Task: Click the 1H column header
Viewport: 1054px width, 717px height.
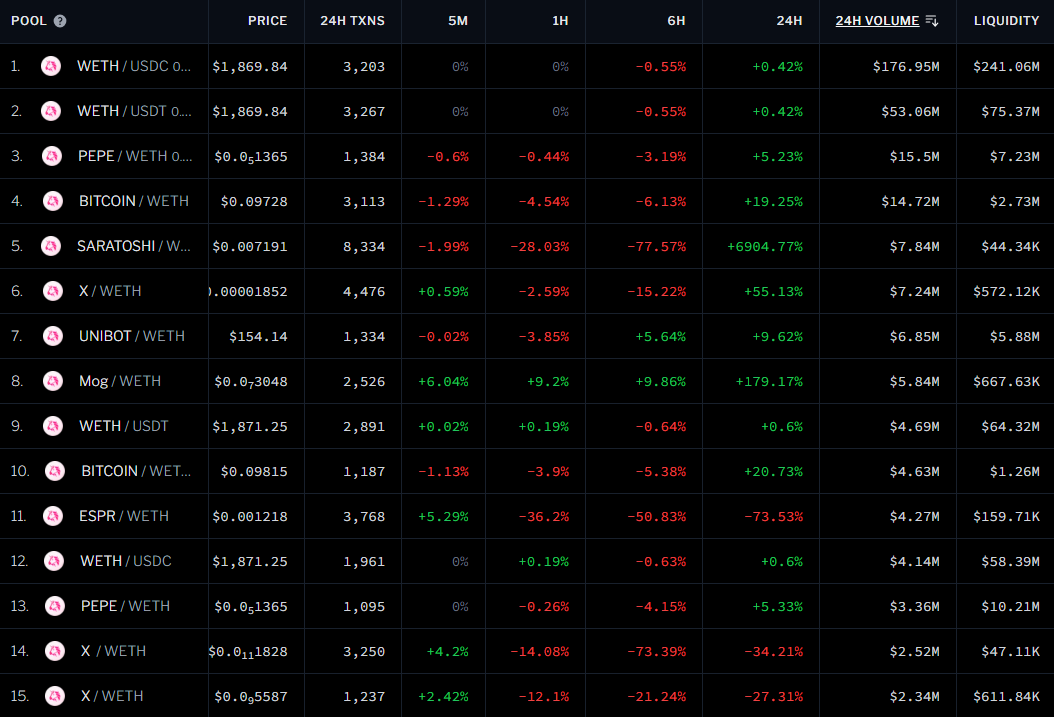Action: pyautogui.click(x=560, y=21)
